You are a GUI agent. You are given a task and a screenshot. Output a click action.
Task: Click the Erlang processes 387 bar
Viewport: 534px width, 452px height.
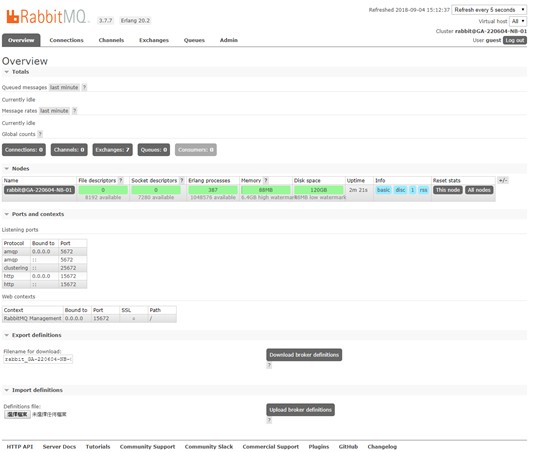point(213,190)
